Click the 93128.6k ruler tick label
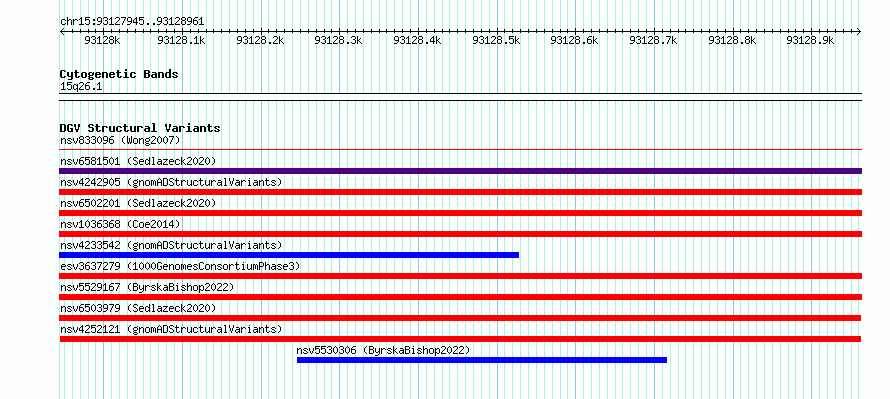 click(574, 40)
